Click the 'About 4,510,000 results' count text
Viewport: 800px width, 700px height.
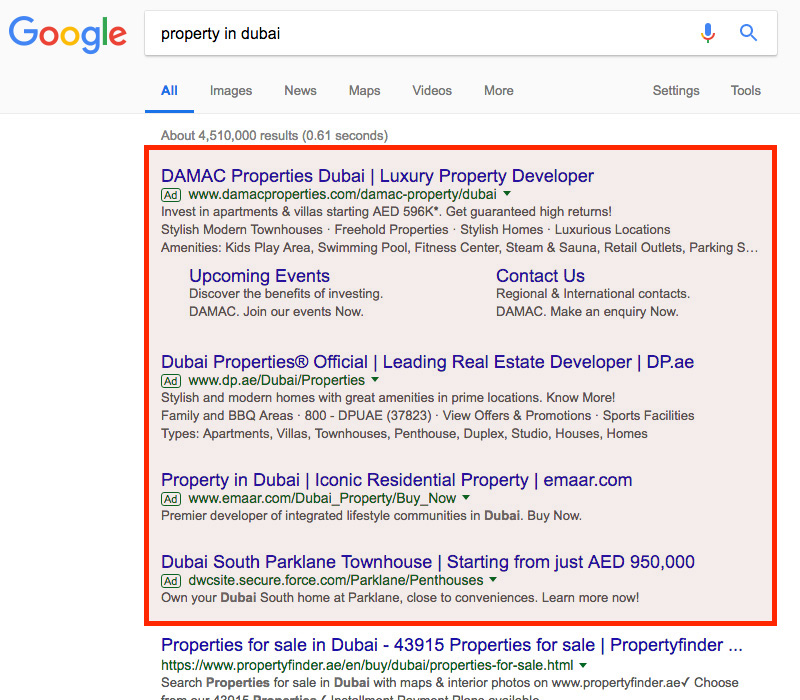[x=274, y=136]
